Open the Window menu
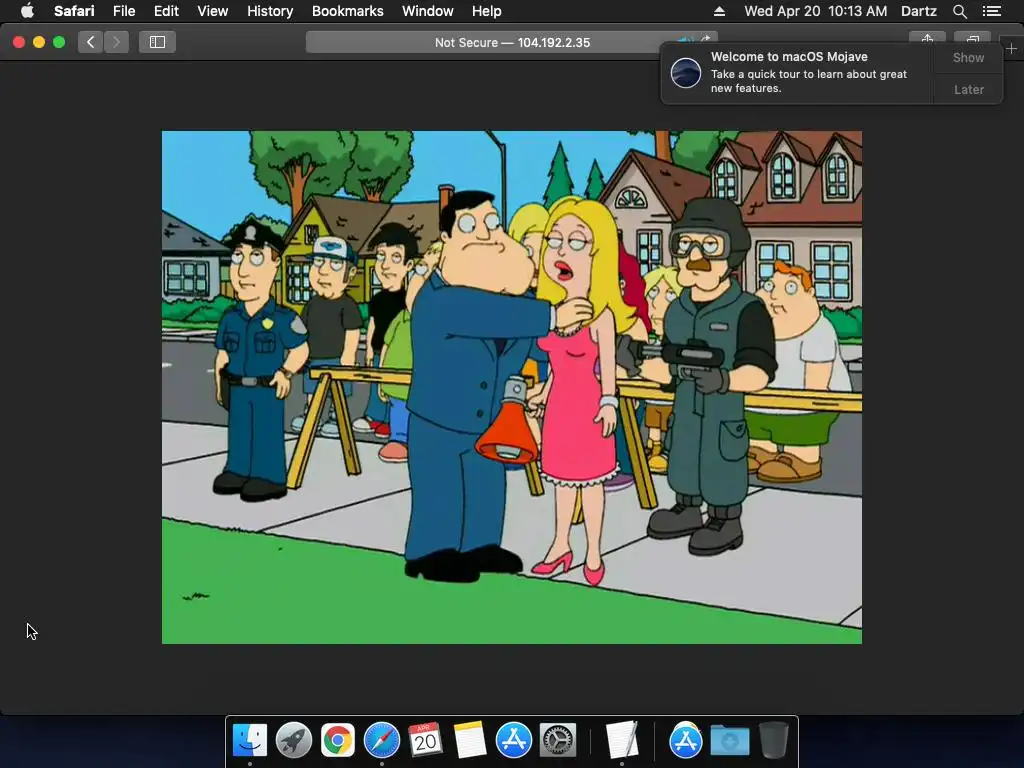The width and height of the screenshot is (1024, 768). [427, 11]
